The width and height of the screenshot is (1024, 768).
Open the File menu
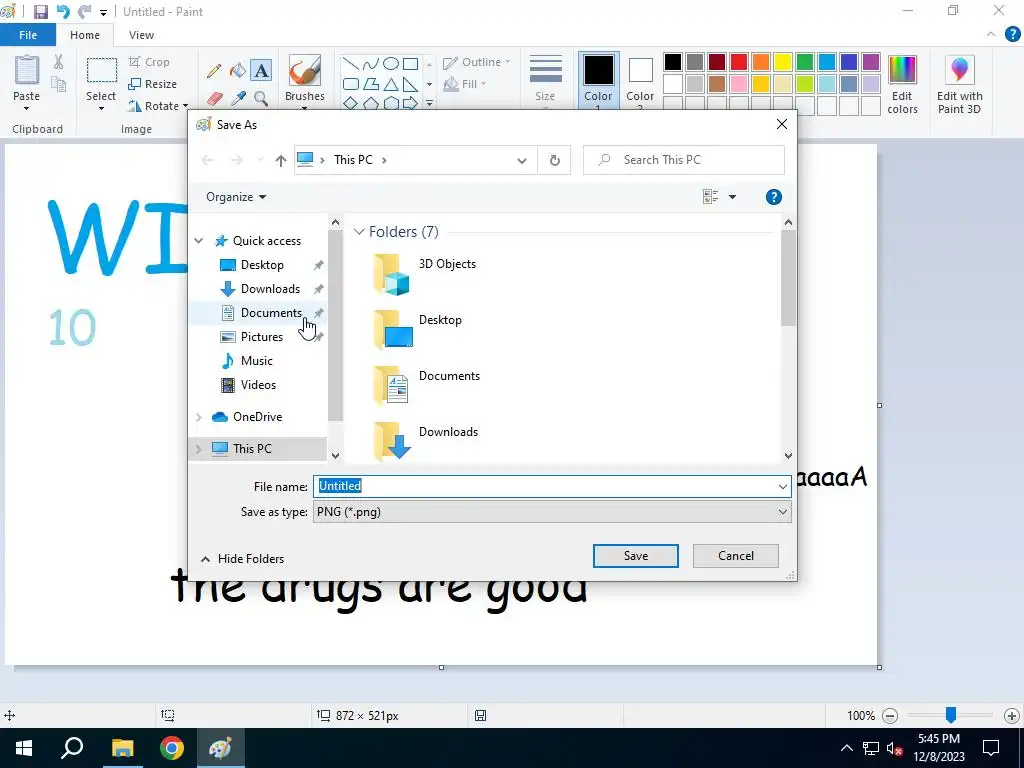pos(28,35)
